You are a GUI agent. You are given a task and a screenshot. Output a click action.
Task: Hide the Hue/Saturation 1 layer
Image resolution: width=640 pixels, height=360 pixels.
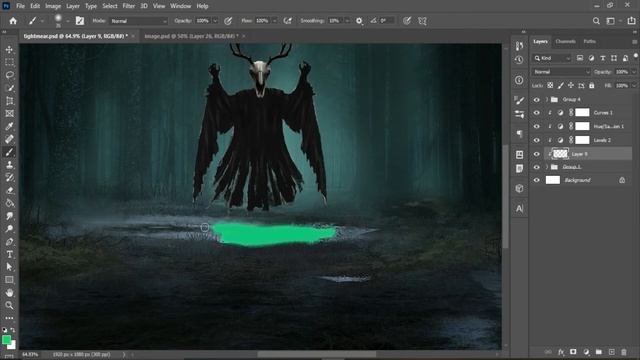tap(536, 127)
